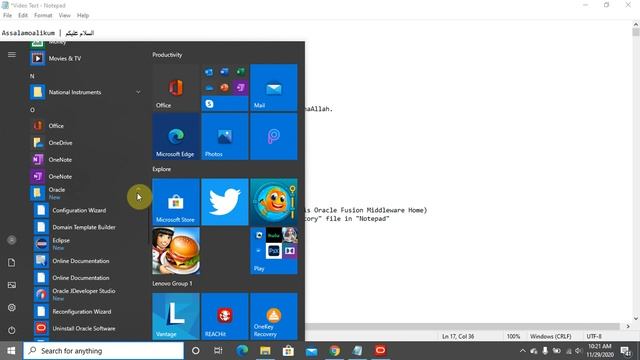Viewport: 640px width, 360px height.
Task: Open the volume control in tray
Action: click(578, 351)
